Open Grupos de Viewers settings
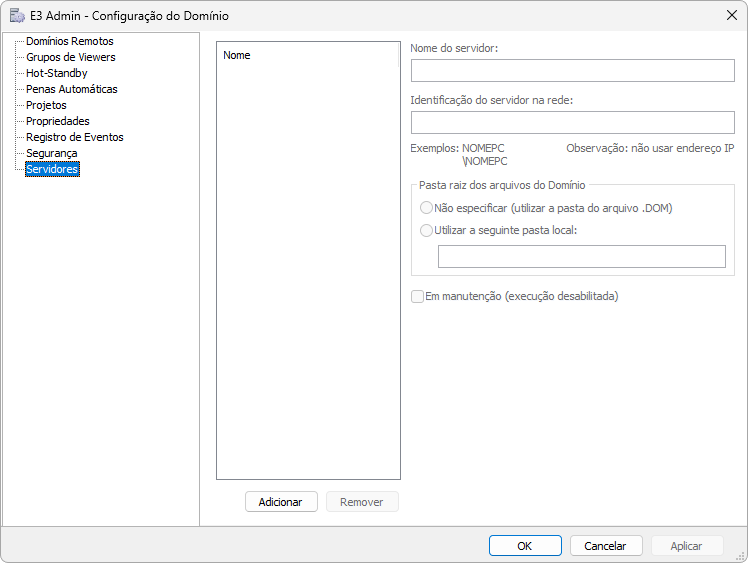748x563 pixels. coord(70,57)
